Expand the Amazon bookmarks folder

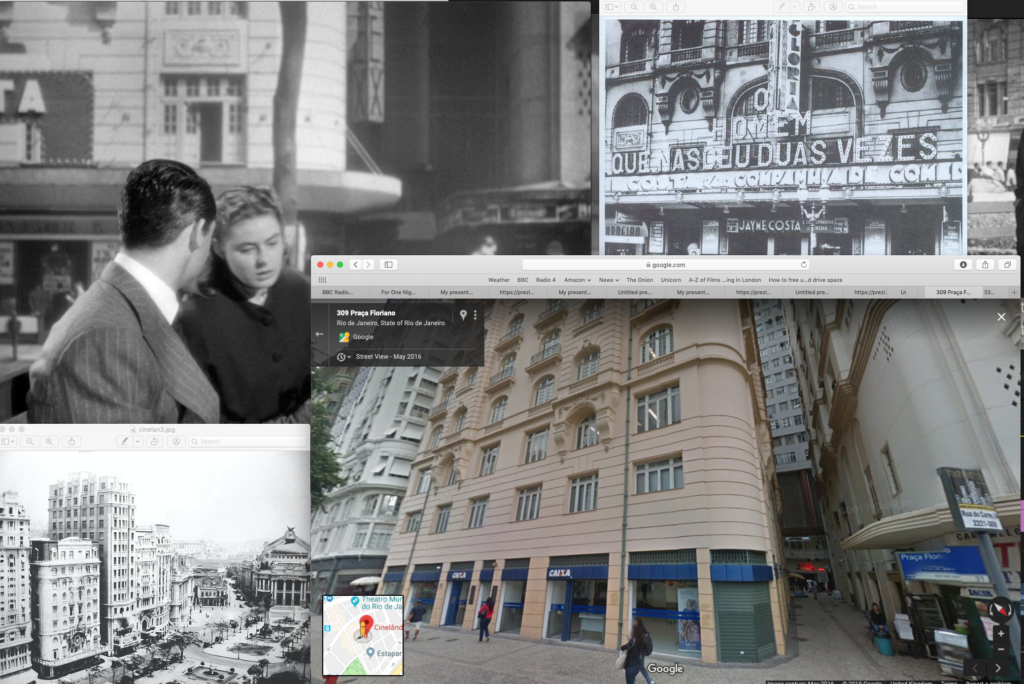[x=577, y=280]
